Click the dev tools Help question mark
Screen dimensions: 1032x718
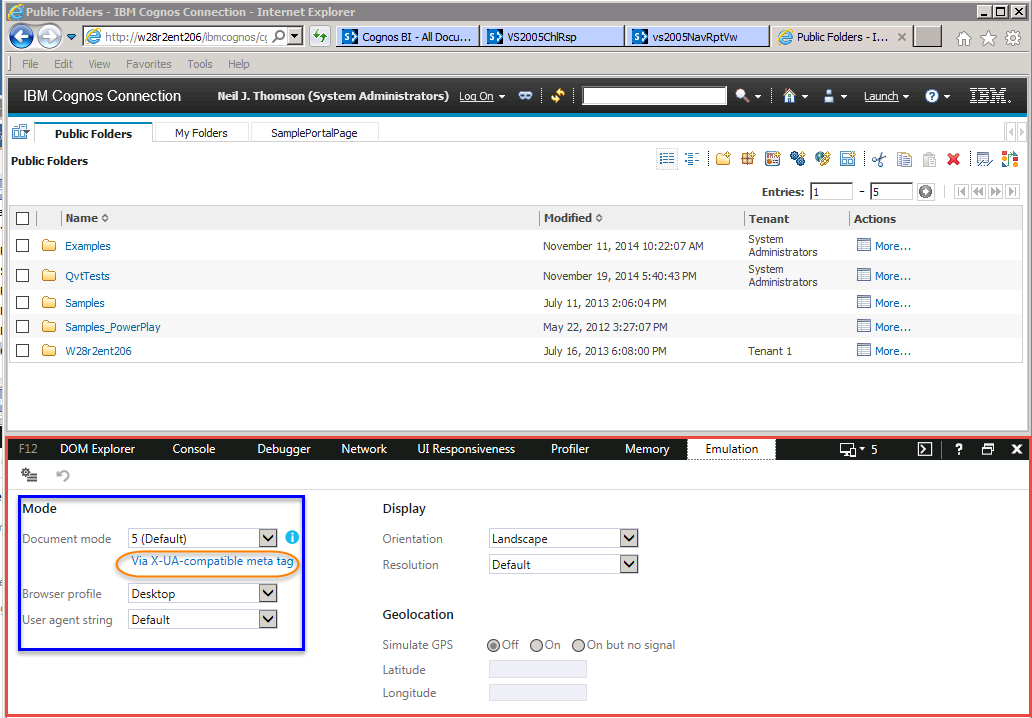959,449
